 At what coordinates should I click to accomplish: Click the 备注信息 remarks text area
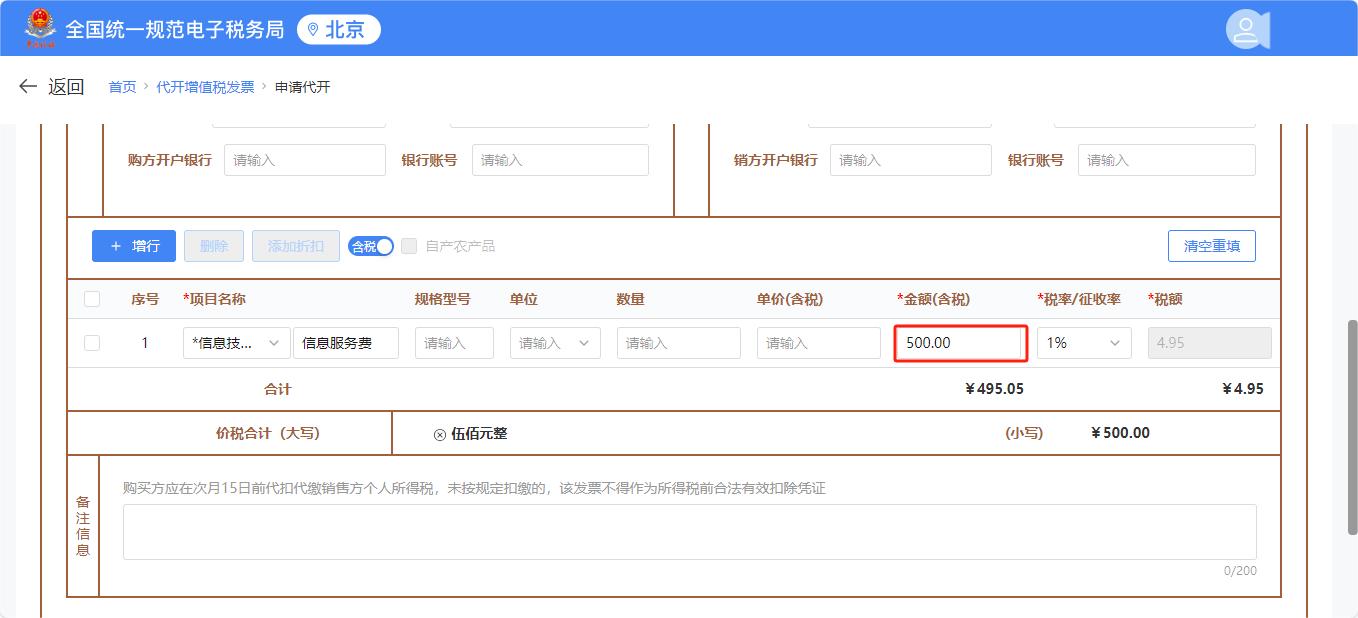tap(689, 532)
